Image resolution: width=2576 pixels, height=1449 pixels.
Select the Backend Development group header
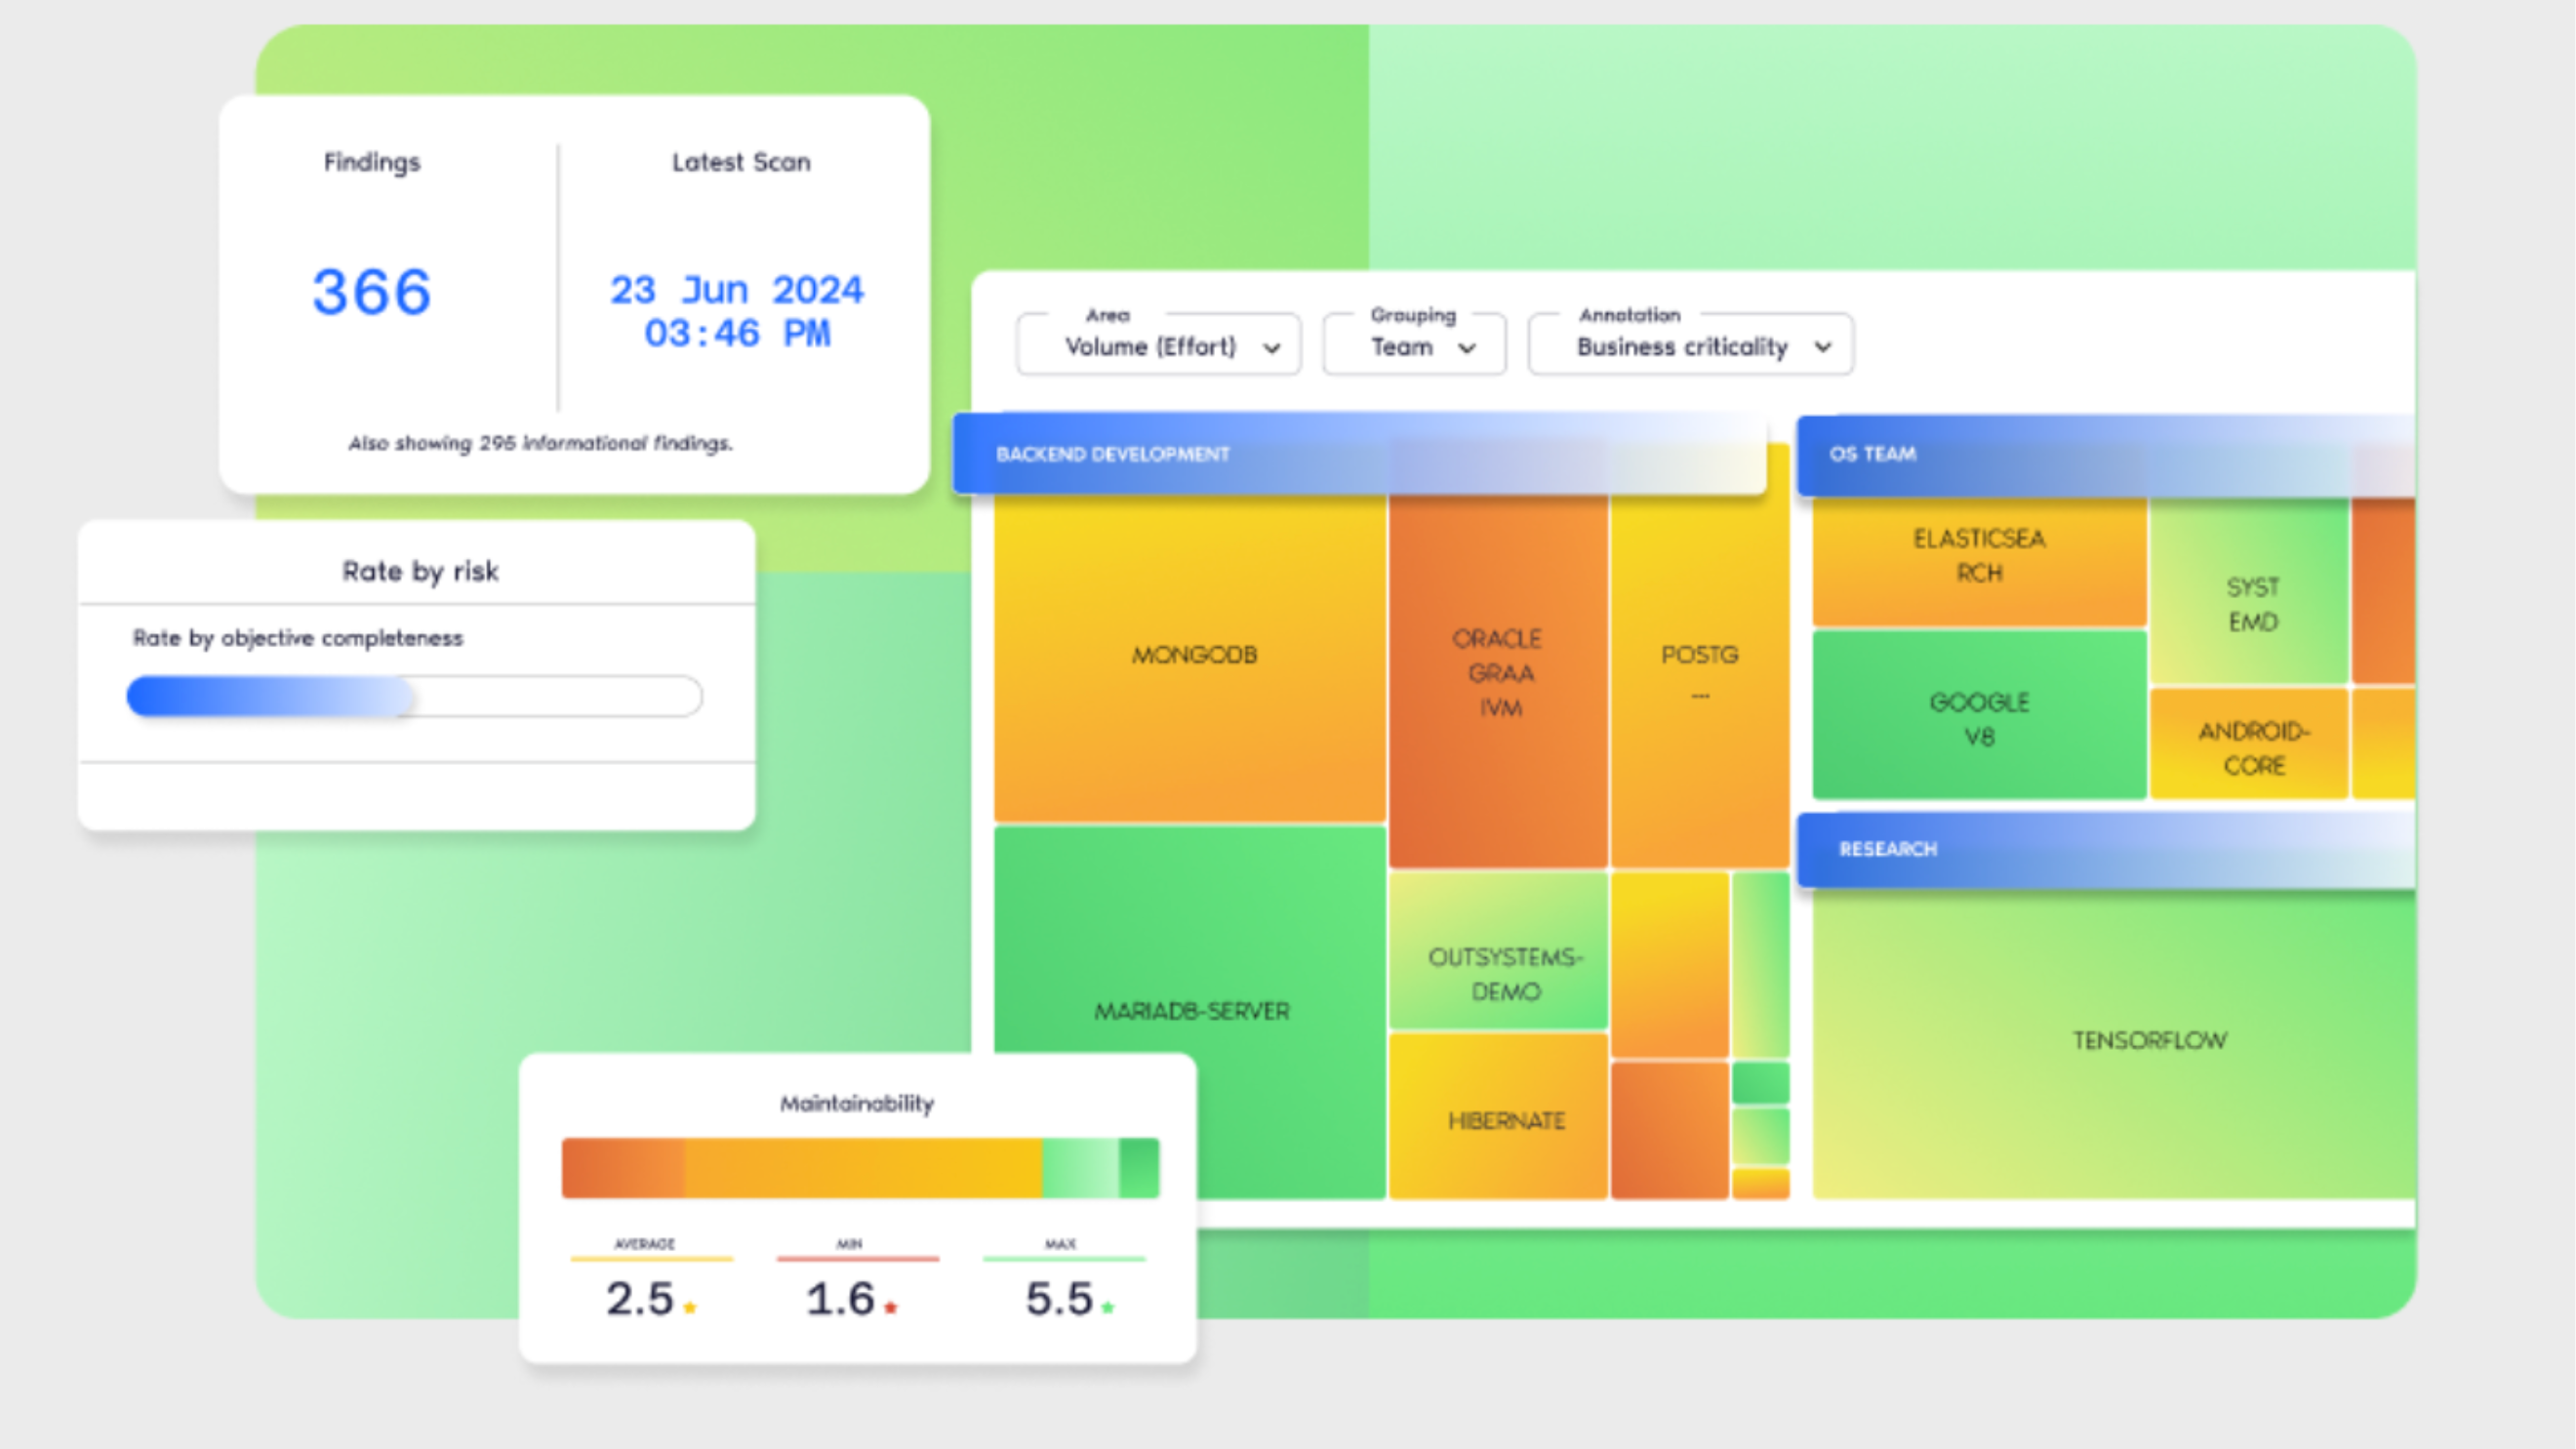pyautogui.click(x=1359, y=454)
